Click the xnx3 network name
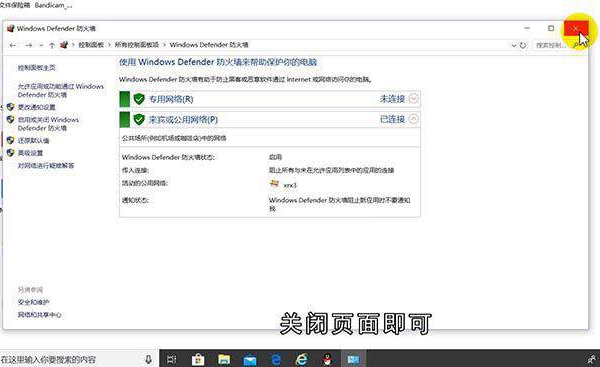 click(290, 185)
